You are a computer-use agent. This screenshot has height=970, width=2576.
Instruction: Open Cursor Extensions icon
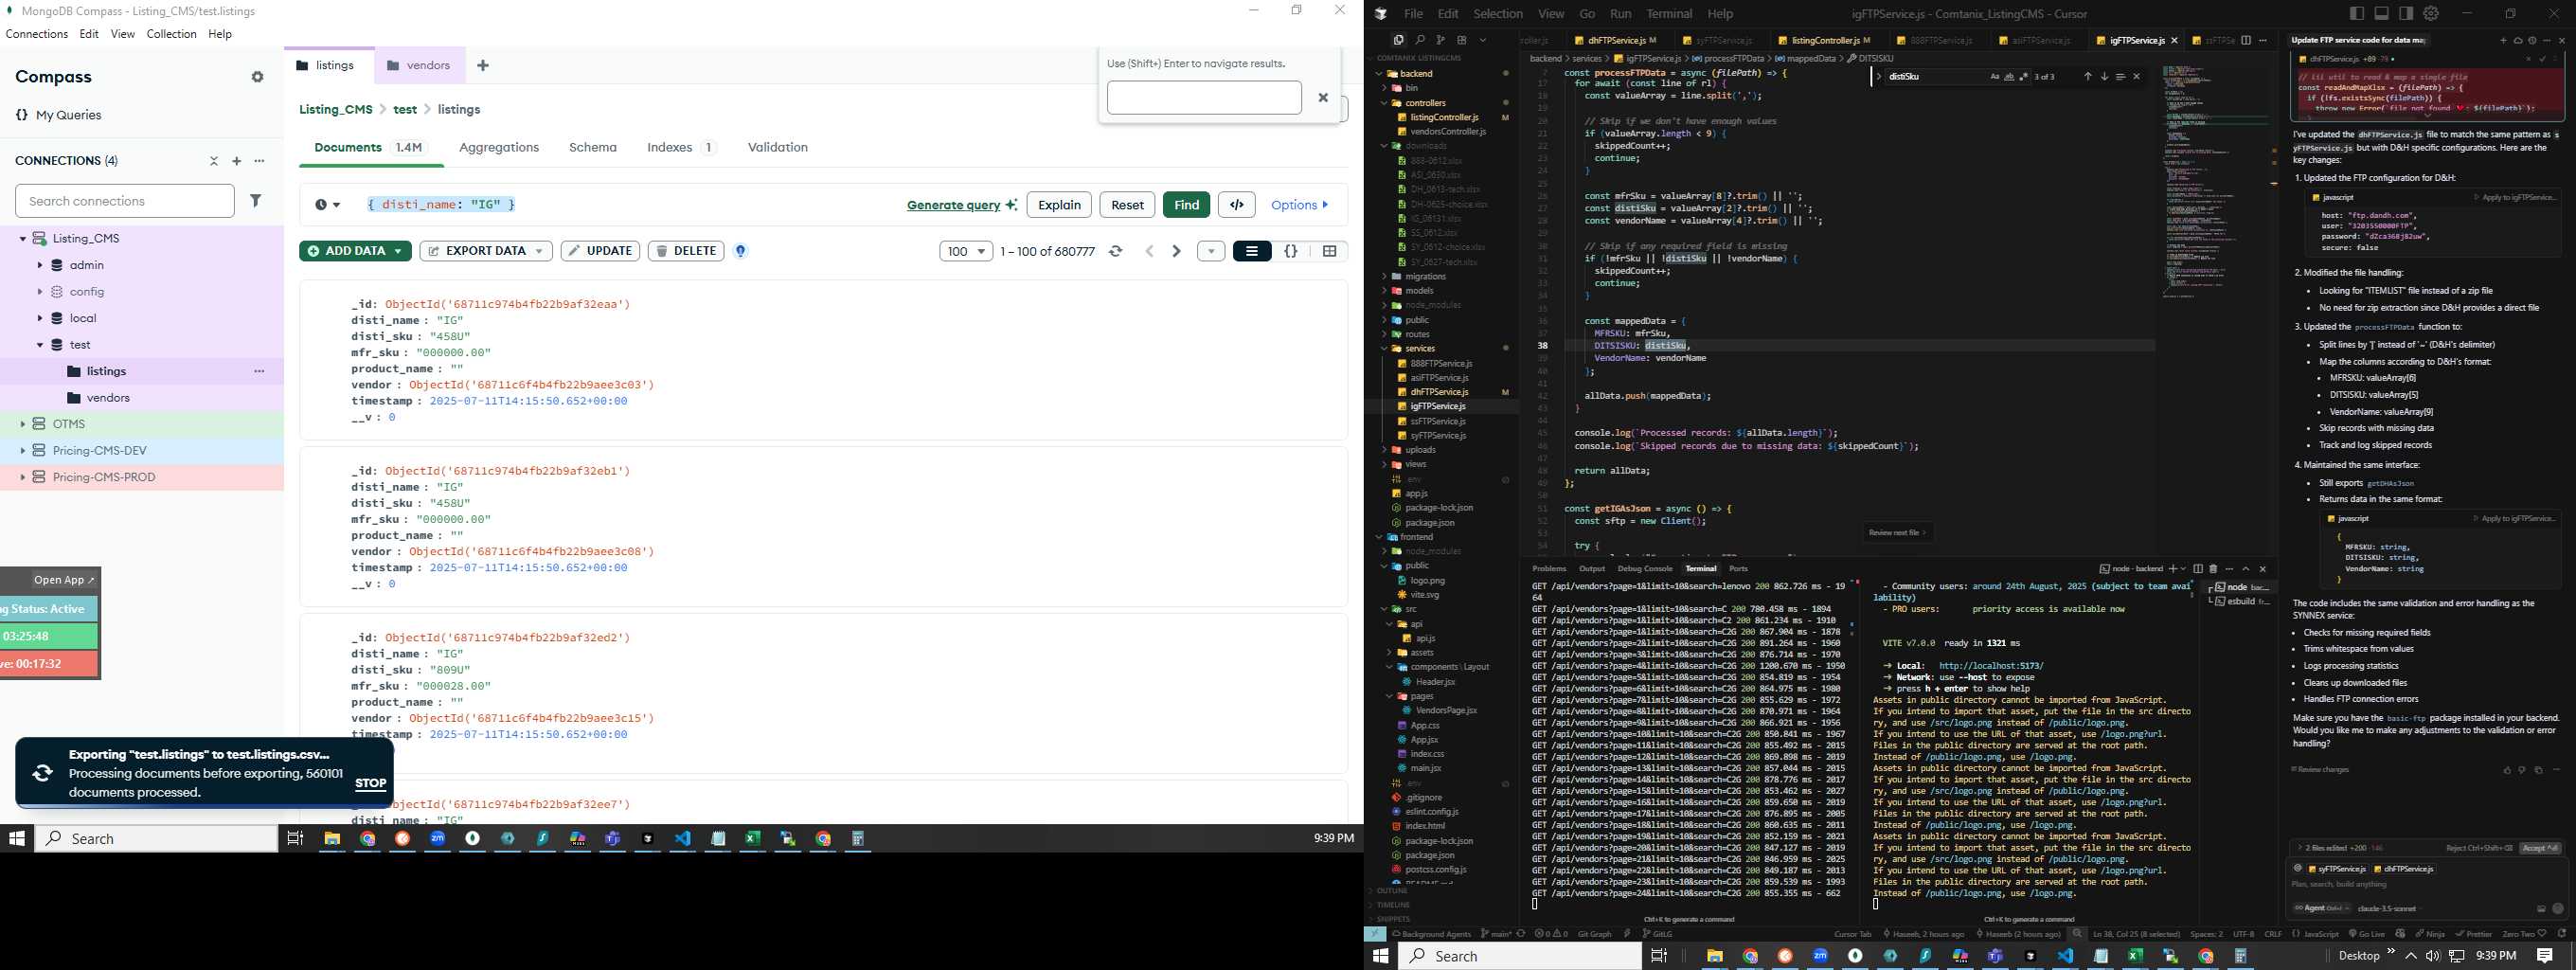[1461, 40]
